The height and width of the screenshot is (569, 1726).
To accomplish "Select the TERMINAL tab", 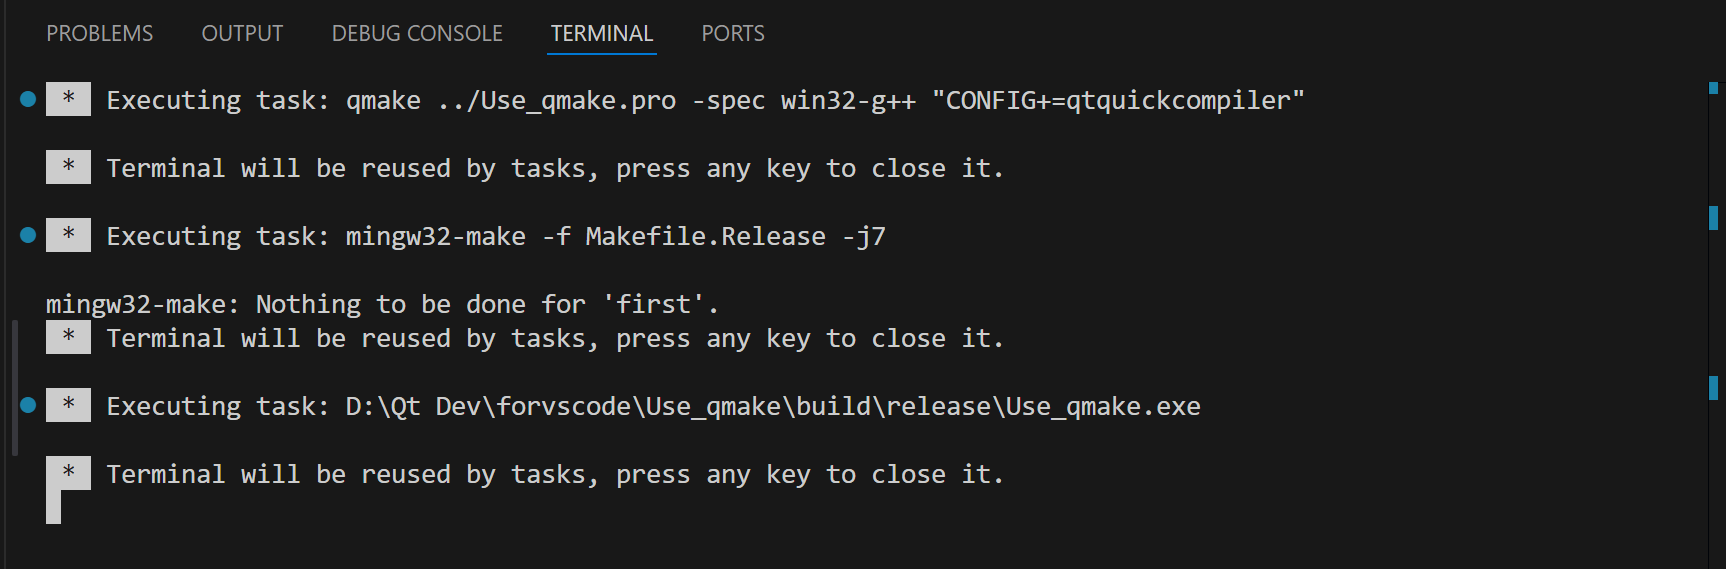I will coord(601,34).
